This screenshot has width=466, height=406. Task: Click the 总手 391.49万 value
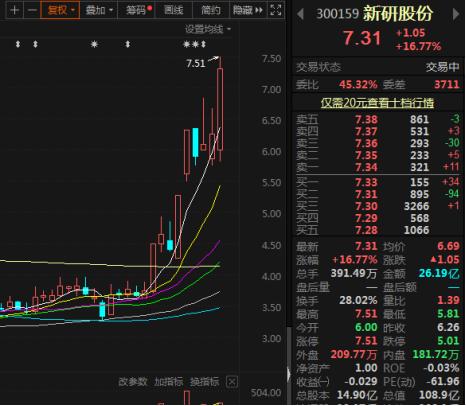(354, 274)
